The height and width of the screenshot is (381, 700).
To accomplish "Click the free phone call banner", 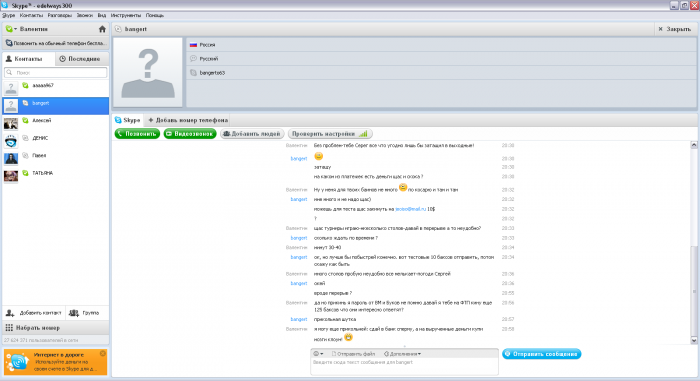I will tap(56, 43).
